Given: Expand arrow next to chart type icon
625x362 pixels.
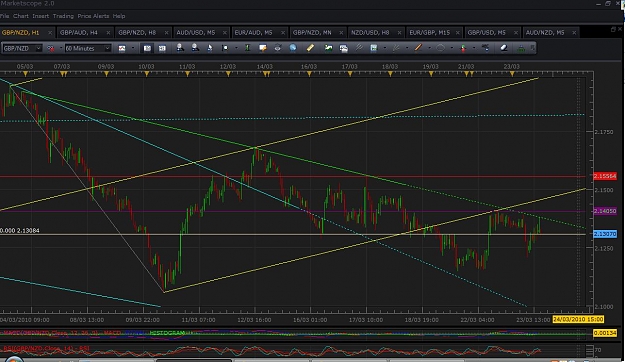Looking at the screenshot, I should click(x=132, y=48).
